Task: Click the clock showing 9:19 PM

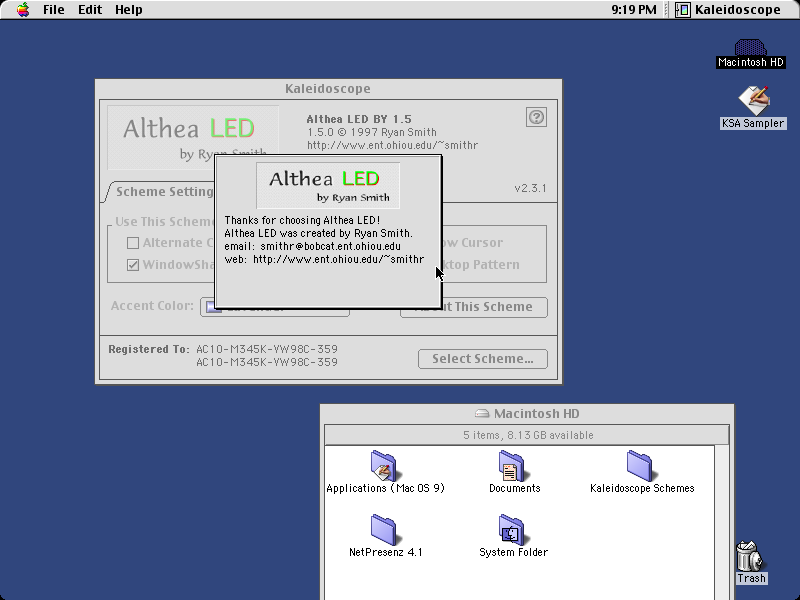Action: tap(634, 10)
